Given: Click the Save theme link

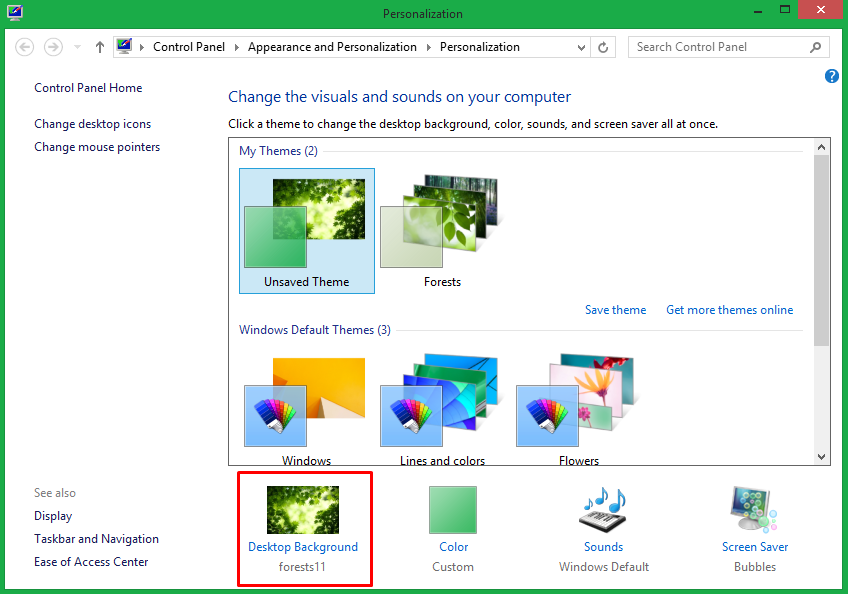Looking at the screenshot, I should point(615,309).
